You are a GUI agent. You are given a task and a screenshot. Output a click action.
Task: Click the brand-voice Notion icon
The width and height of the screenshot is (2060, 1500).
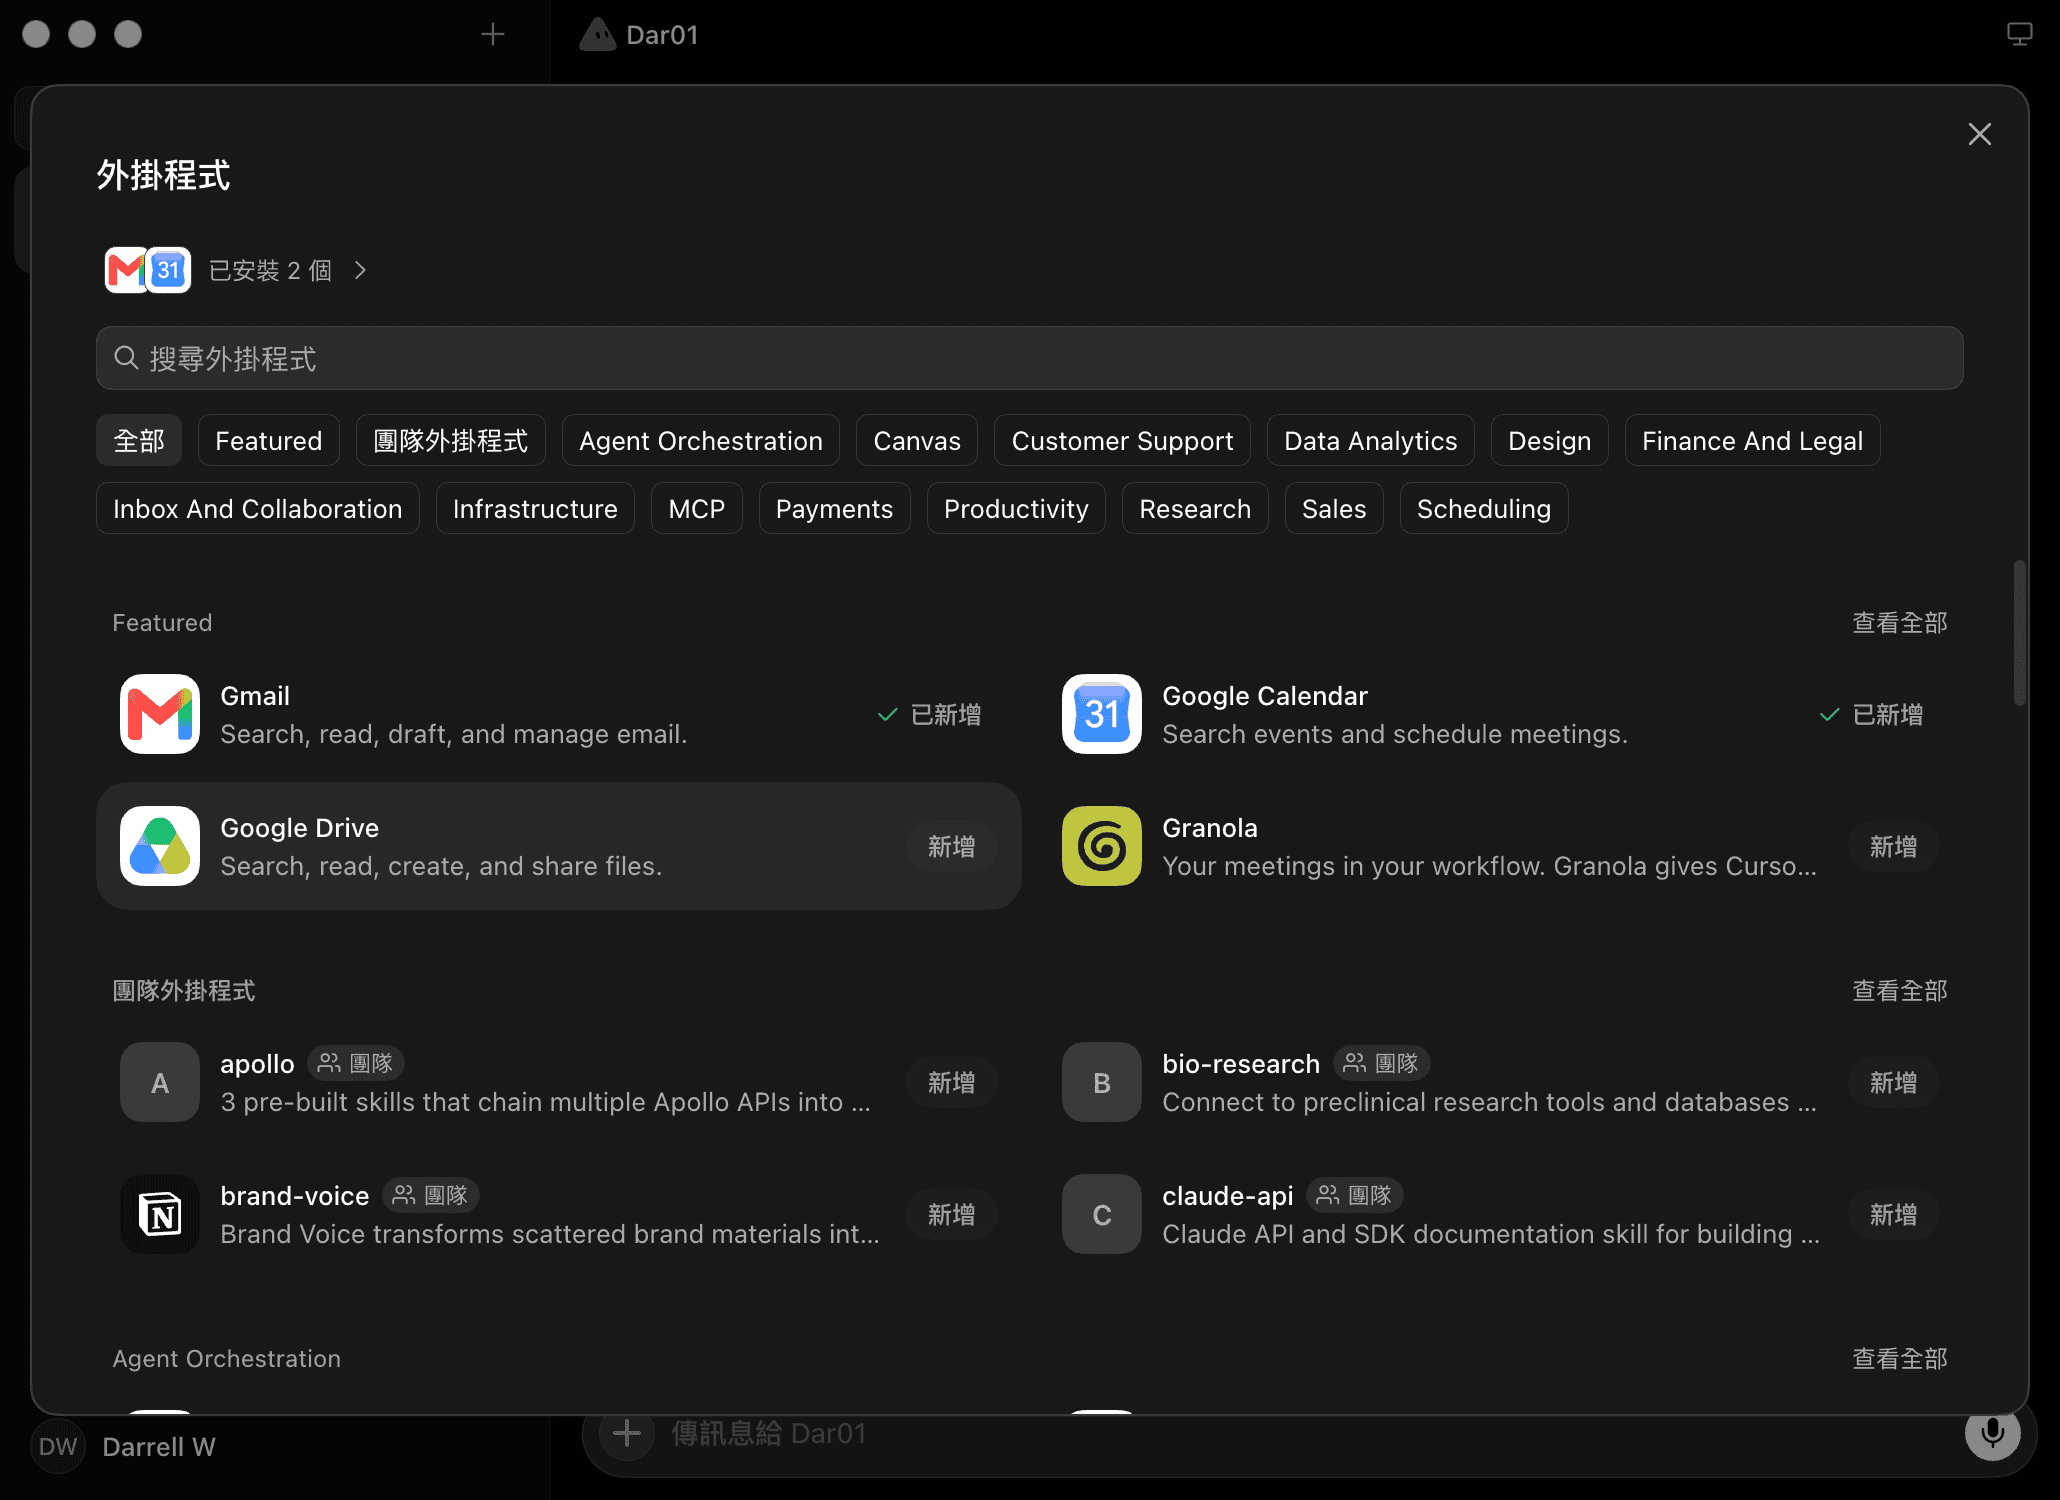[160, 1214]
